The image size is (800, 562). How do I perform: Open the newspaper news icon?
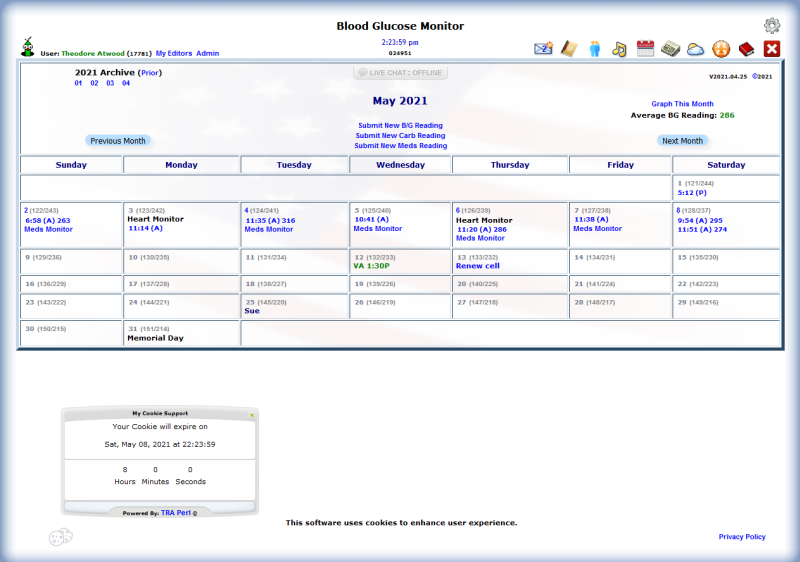pos(670,49)
